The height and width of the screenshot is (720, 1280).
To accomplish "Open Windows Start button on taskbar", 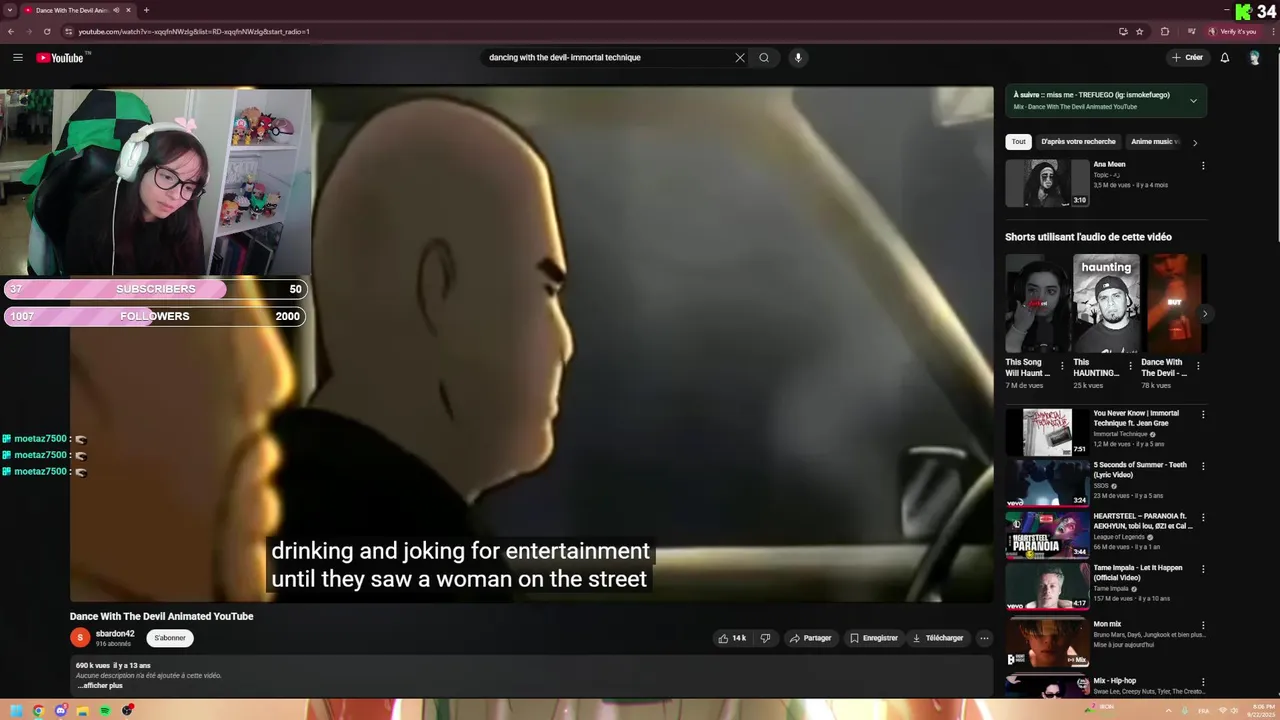I will [x=17, y=711].
